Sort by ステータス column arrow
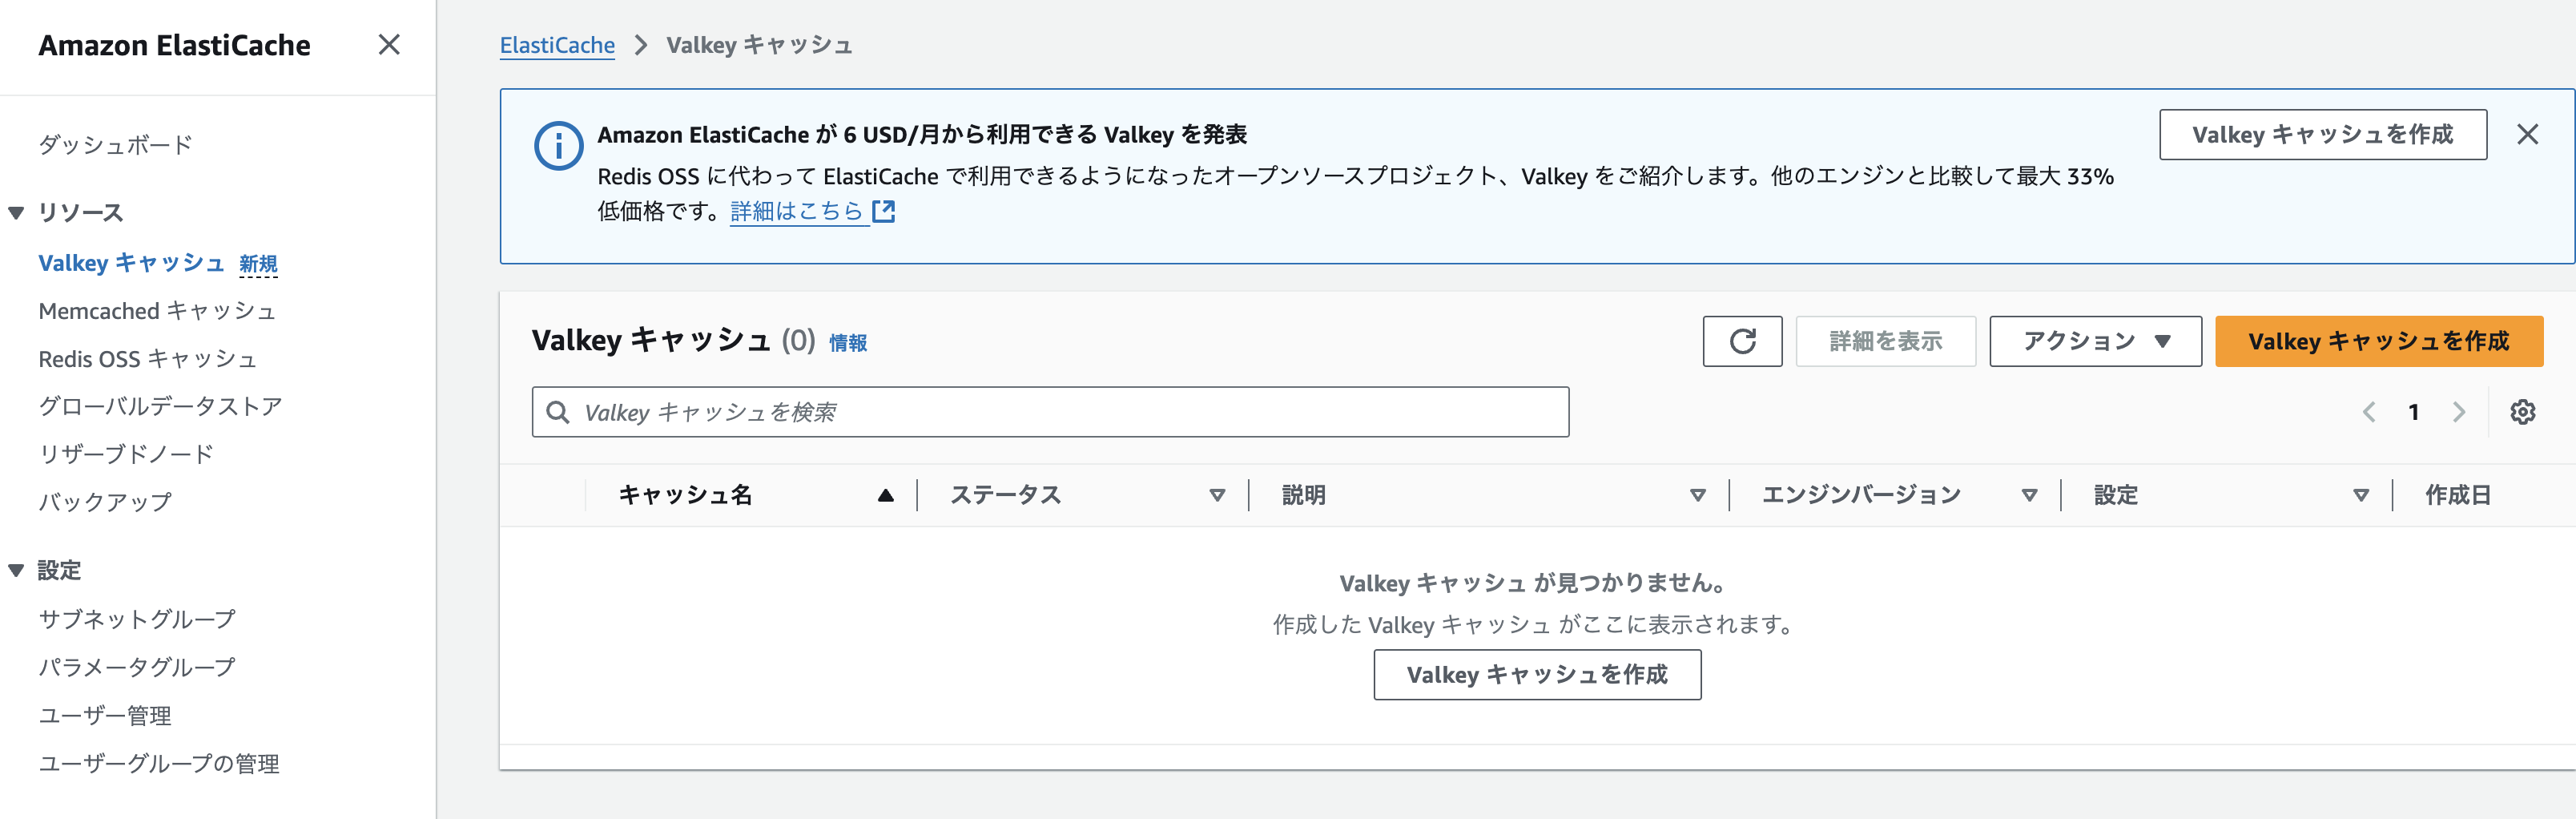The image size is (2576, 819). pyautogui.click(x=1217, y=495)
